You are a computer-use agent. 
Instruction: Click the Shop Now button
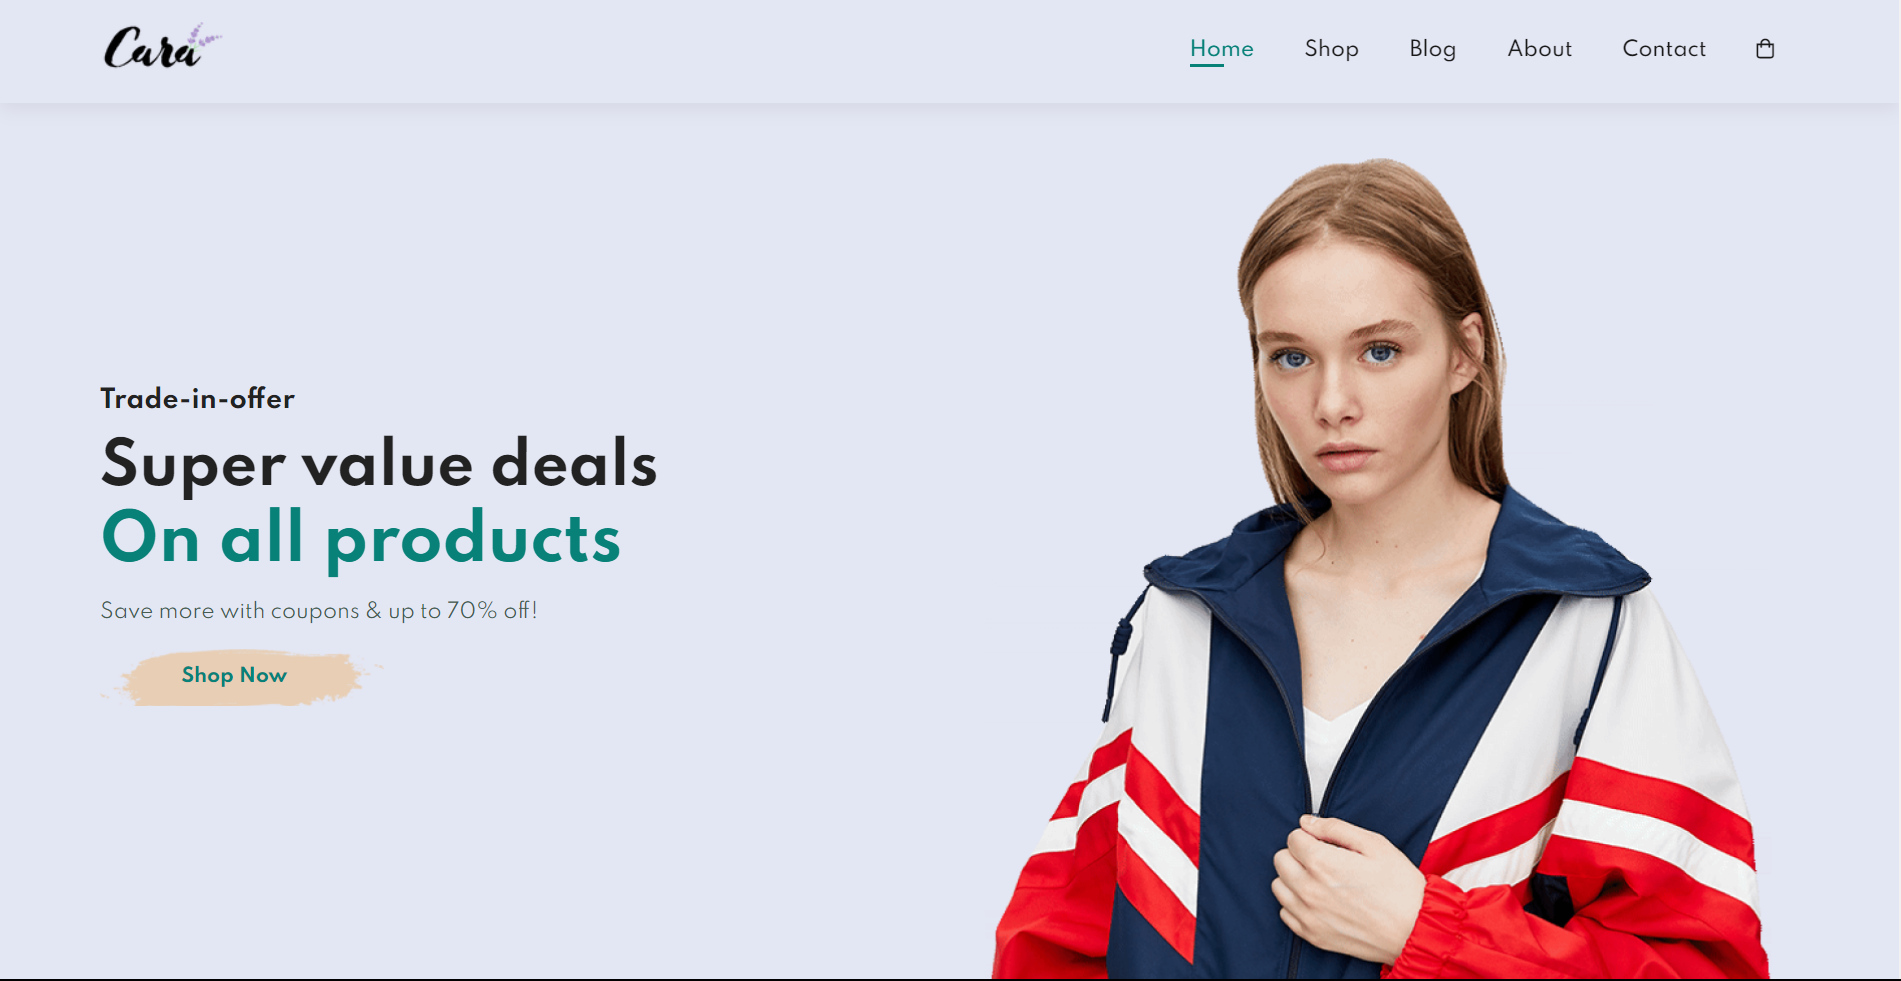pos(234,676)
